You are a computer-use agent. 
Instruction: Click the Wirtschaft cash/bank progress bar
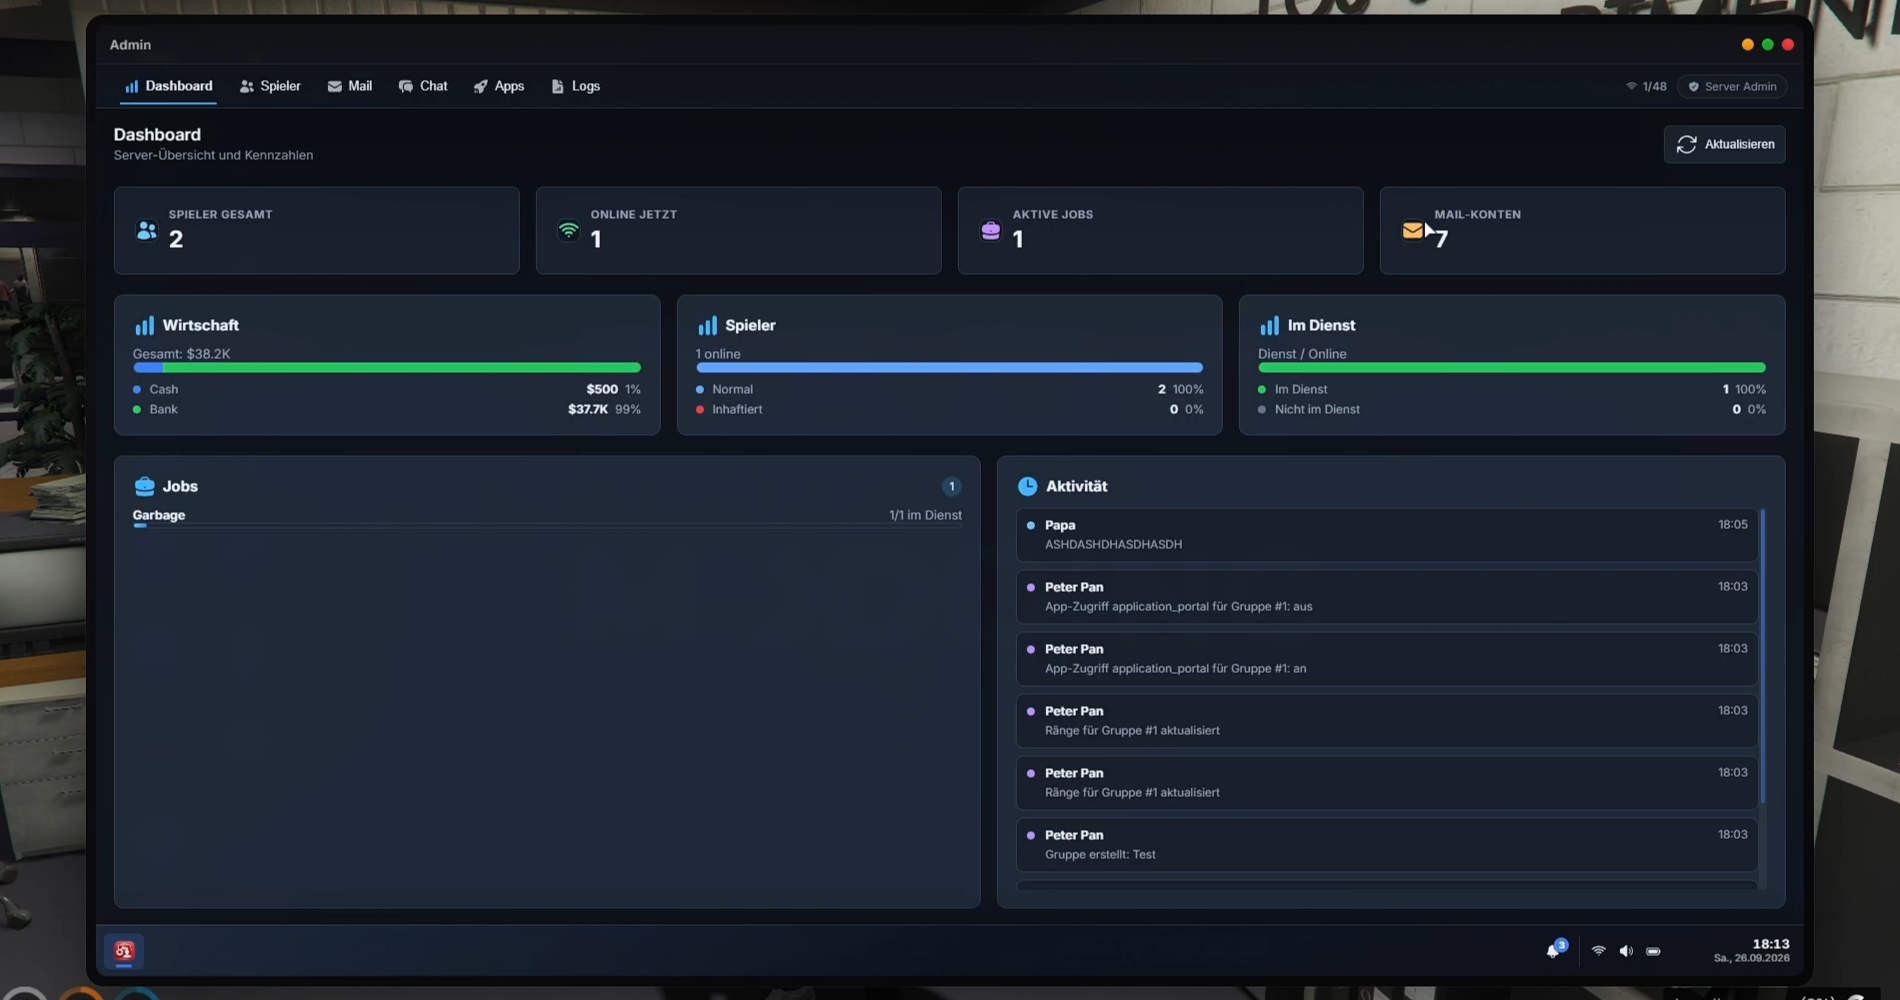coord(387,368)
